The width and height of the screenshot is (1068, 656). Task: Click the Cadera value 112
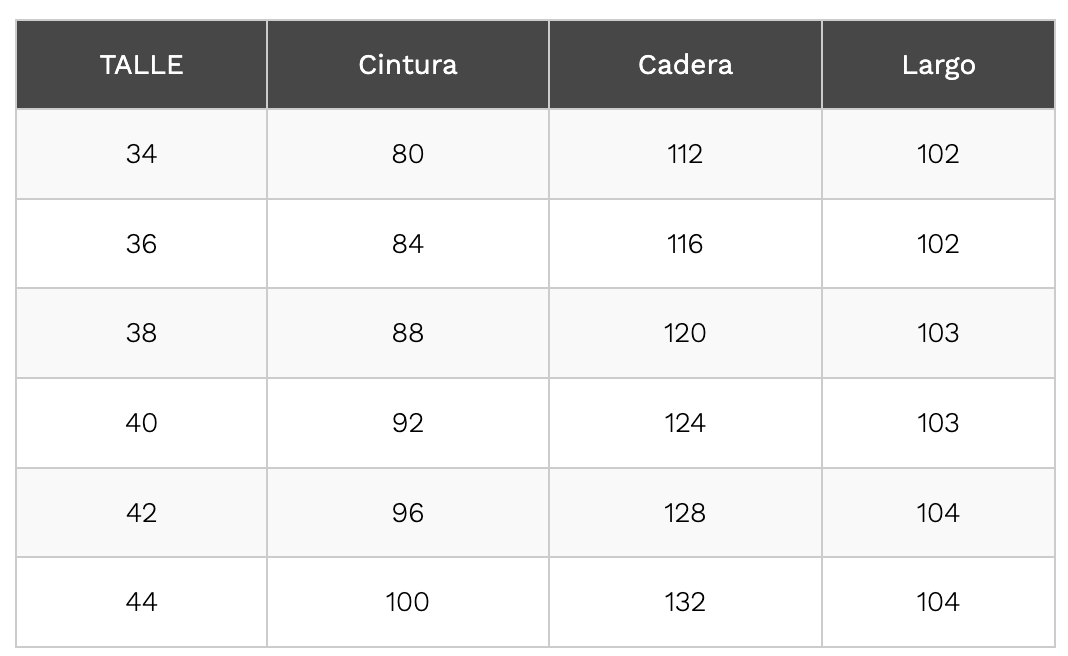[x=685, y=154]
